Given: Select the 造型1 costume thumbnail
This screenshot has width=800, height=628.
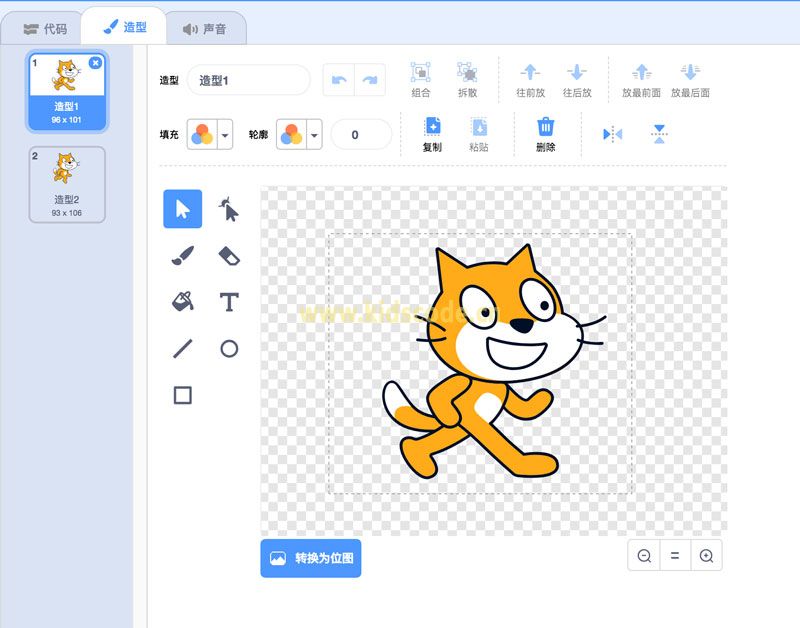Looking at the screenshot, I should coord(67,91).
